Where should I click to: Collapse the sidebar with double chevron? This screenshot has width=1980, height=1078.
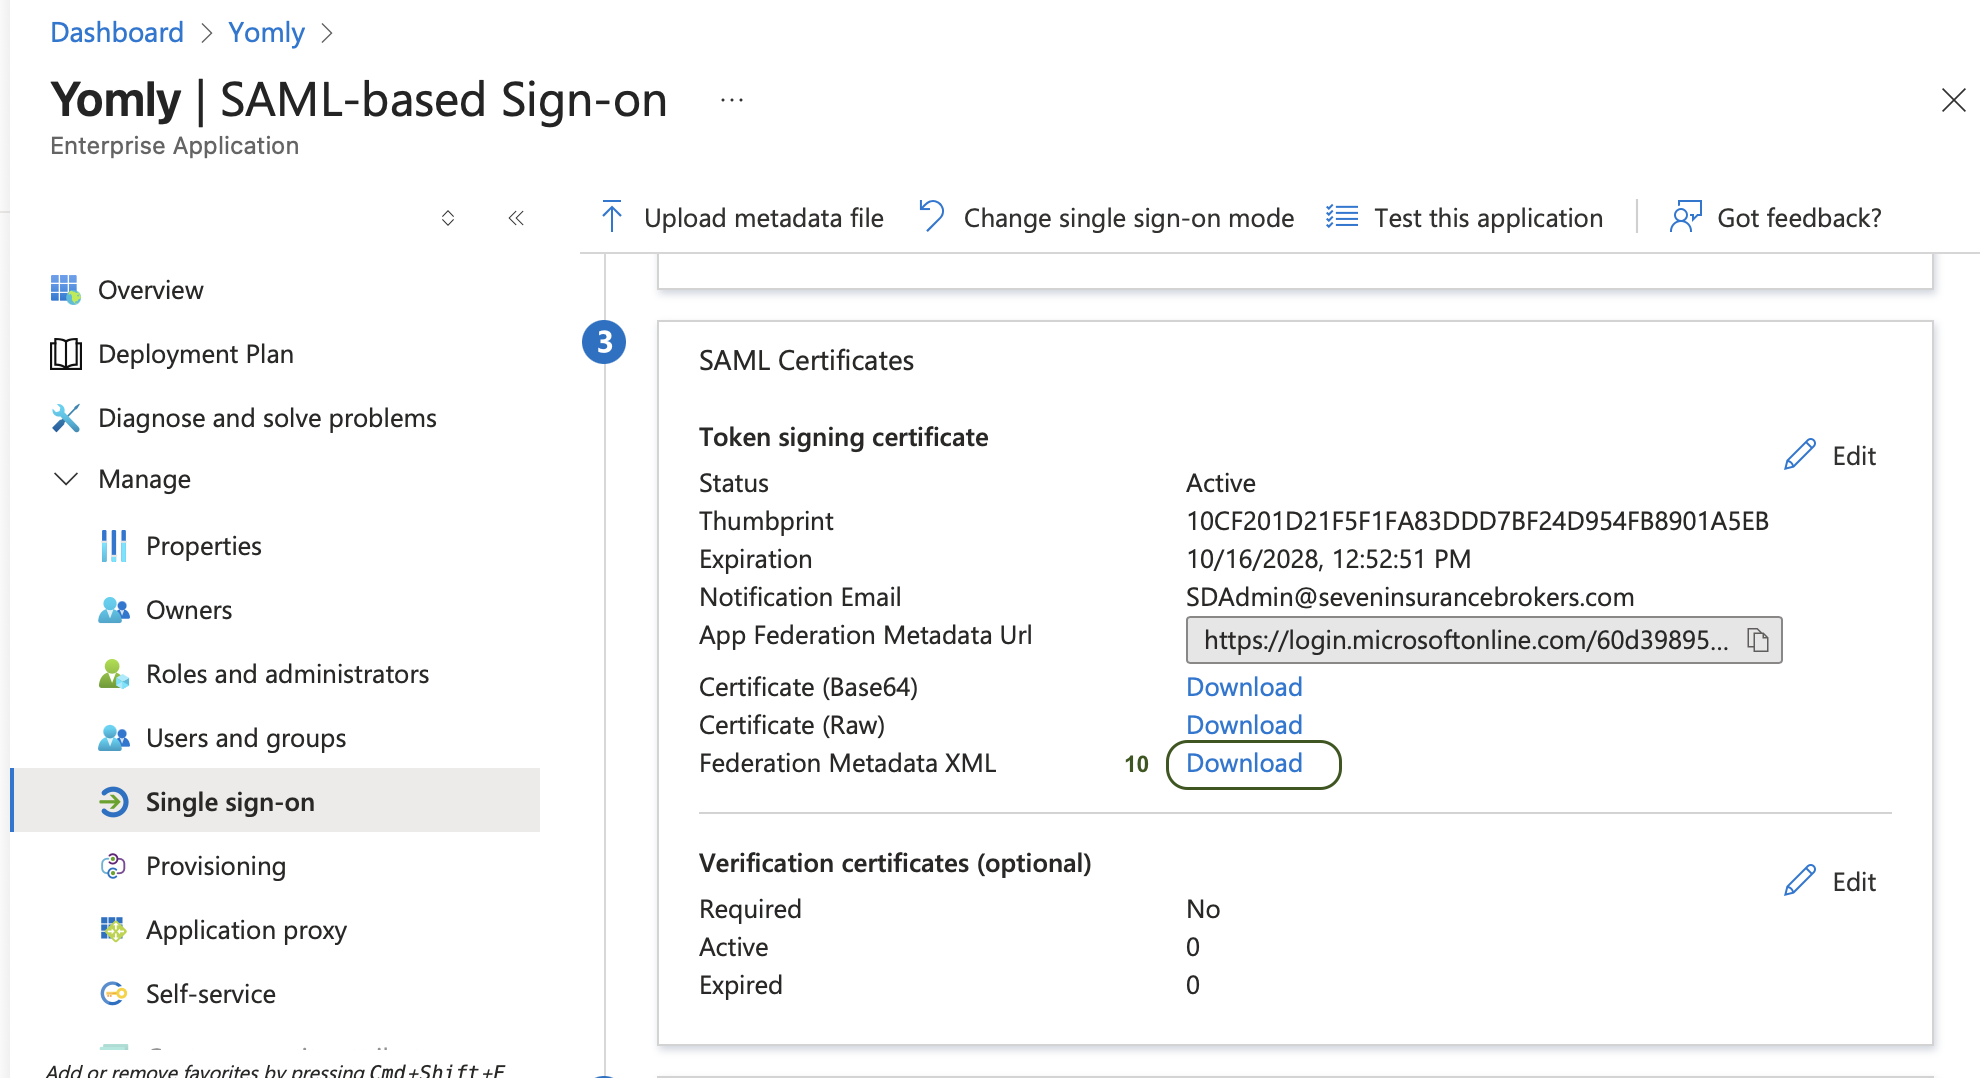tap(516, 218)
